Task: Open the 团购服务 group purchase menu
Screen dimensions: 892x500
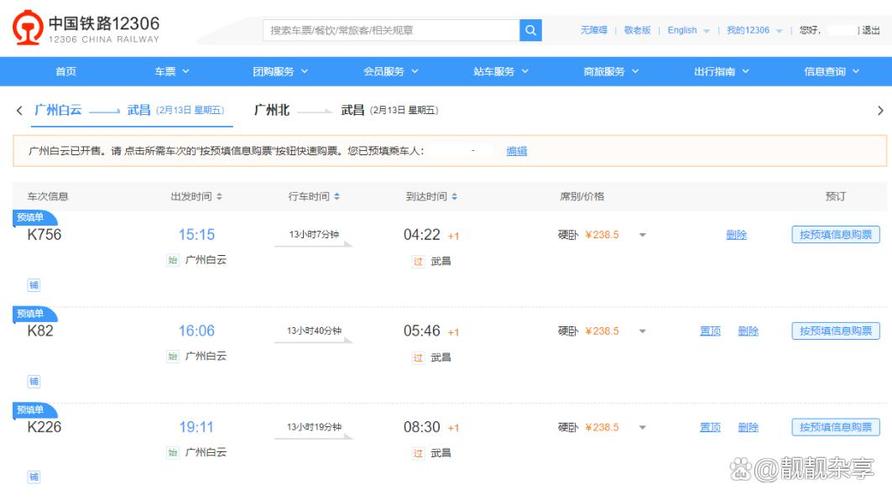Action: point(280,72)
